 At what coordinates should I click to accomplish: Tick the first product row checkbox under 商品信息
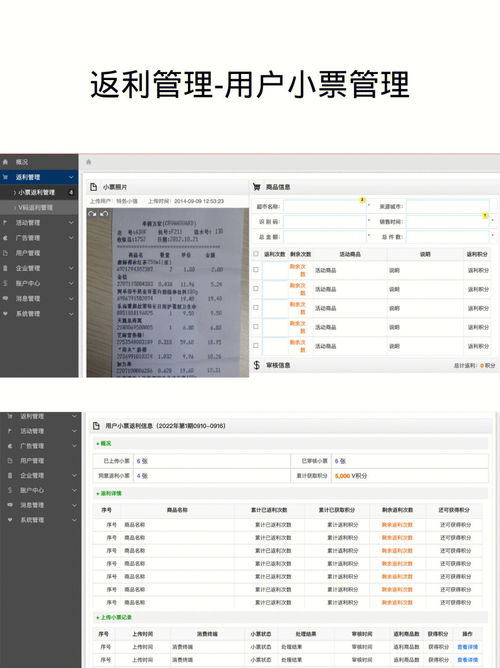(256, 269)
